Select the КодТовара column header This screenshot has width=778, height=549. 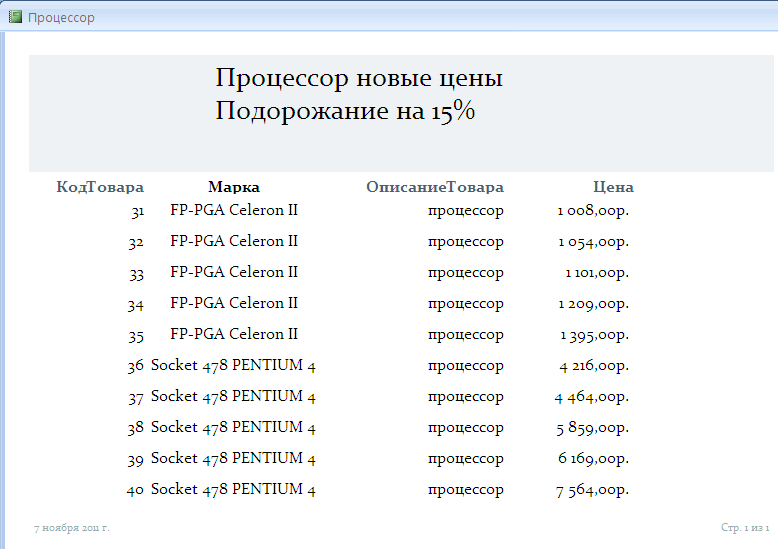(x=100, y=187)
